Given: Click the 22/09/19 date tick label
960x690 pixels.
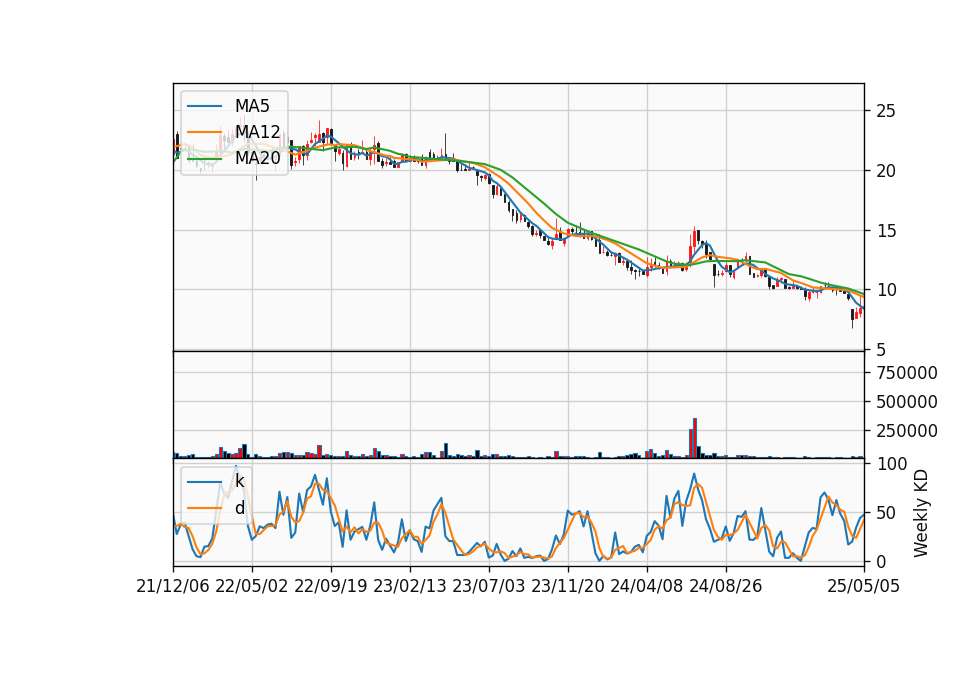Looking at the screenshot, I should point(331,586).
